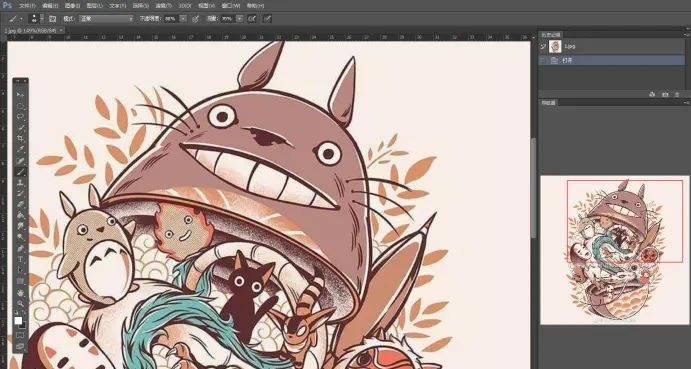This screenshot has width=691, height=369.
Task: Close the 1.jpg document tab
Action: [x=61, y=30]
